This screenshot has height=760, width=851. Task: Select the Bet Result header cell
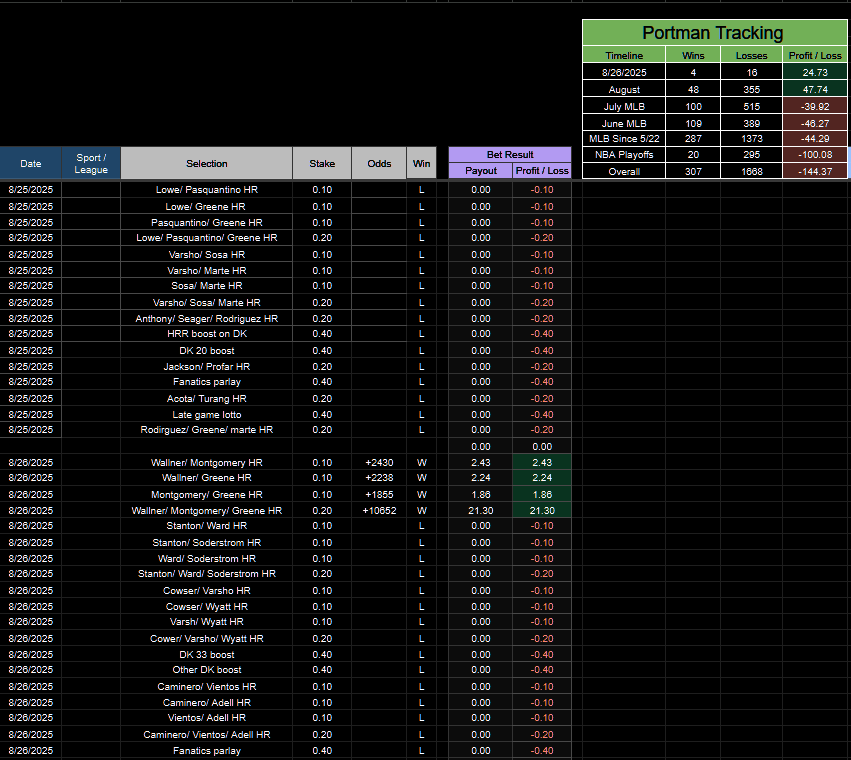(x=510, y=155)
